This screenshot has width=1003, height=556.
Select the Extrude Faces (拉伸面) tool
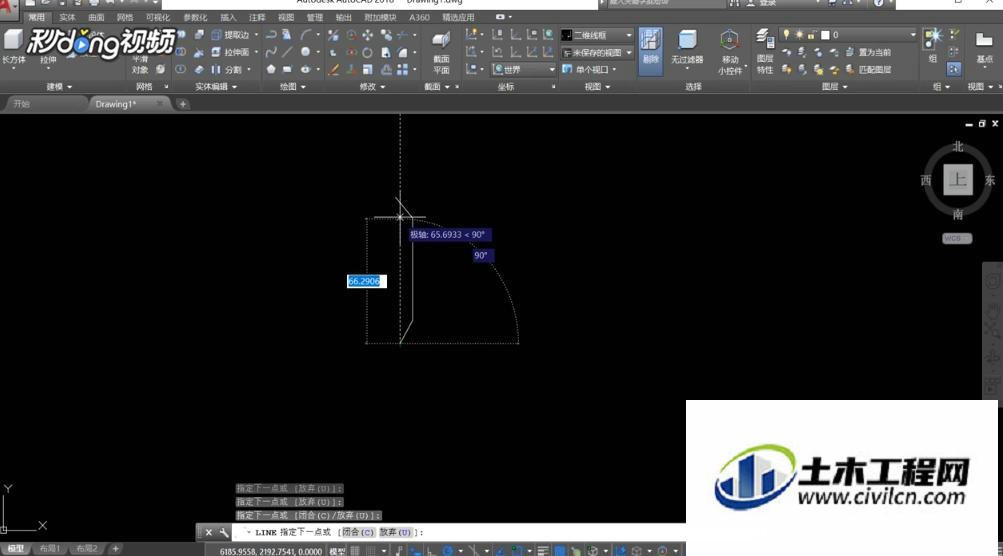point(230,52)
